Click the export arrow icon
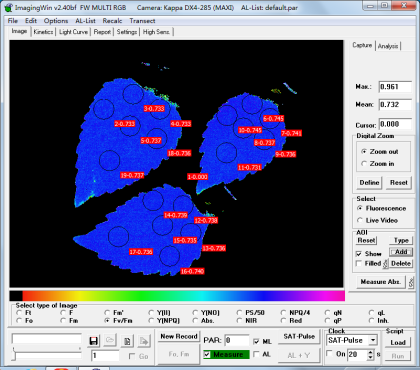Image resolution: width=420 pixels, height=370 pixels. pyautogui.click(x=144, y=341)
